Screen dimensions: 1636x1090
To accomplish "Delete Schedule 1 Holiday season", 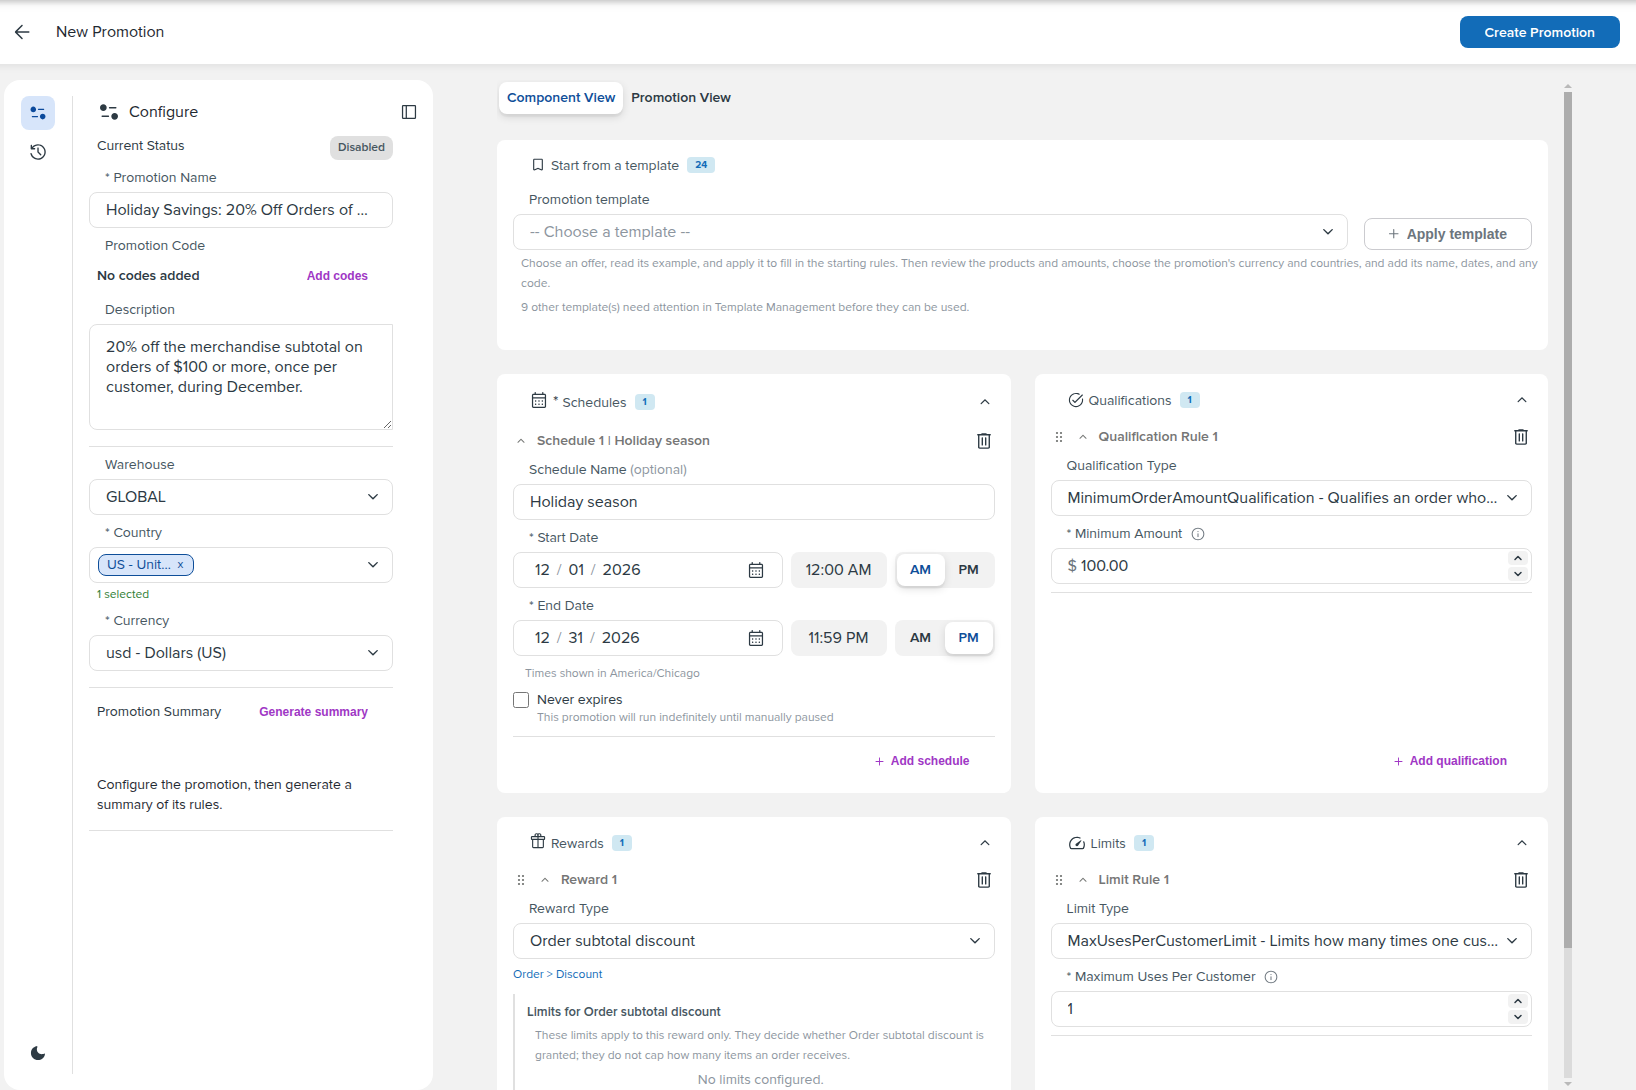I will 984,441.
